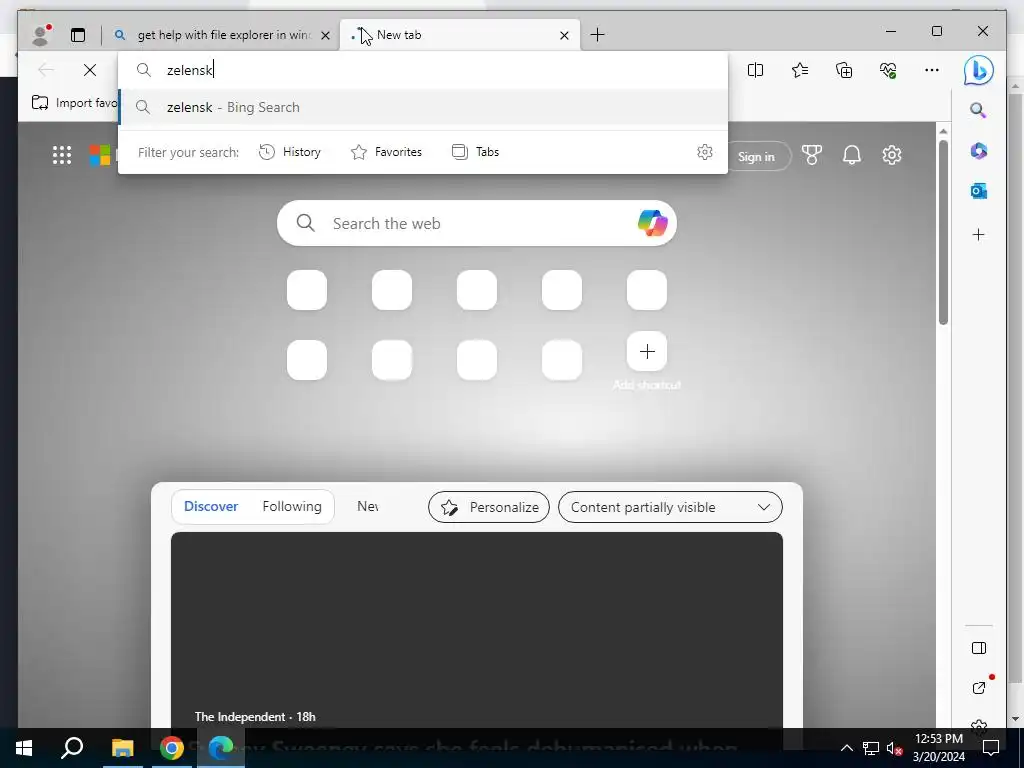The image size is (1024, 768).
Task: Open the Rewards trophy icon
Action: click(812, 155)
